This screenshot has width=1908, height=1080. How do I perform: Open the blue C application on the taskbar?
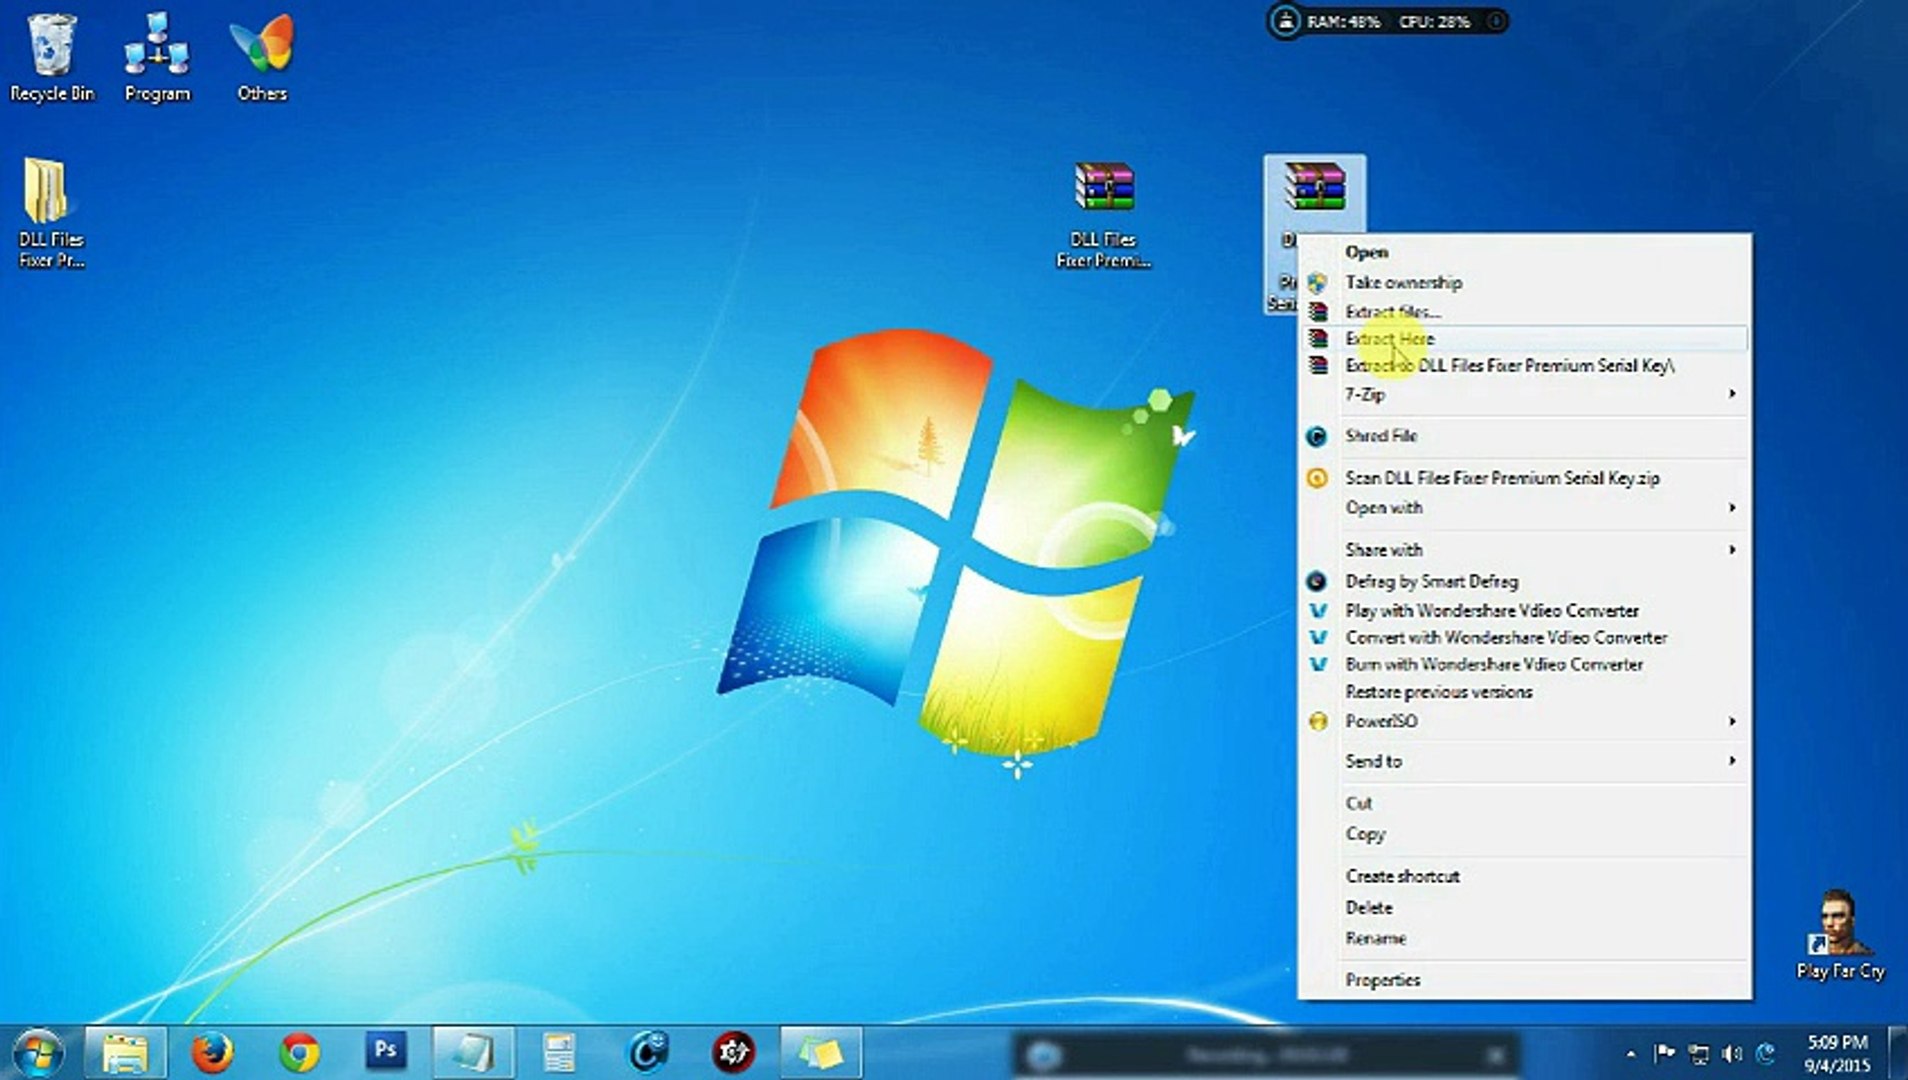click(646, 1052)
